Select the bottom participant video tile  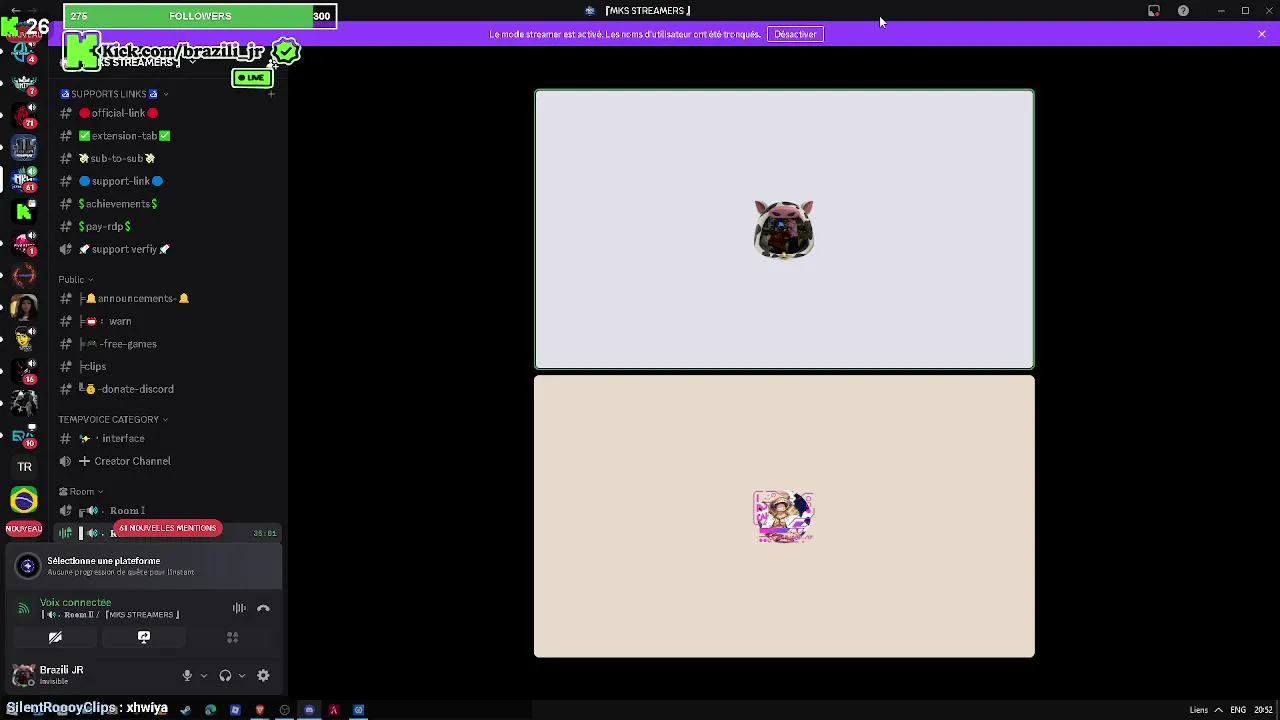point(784,516)
